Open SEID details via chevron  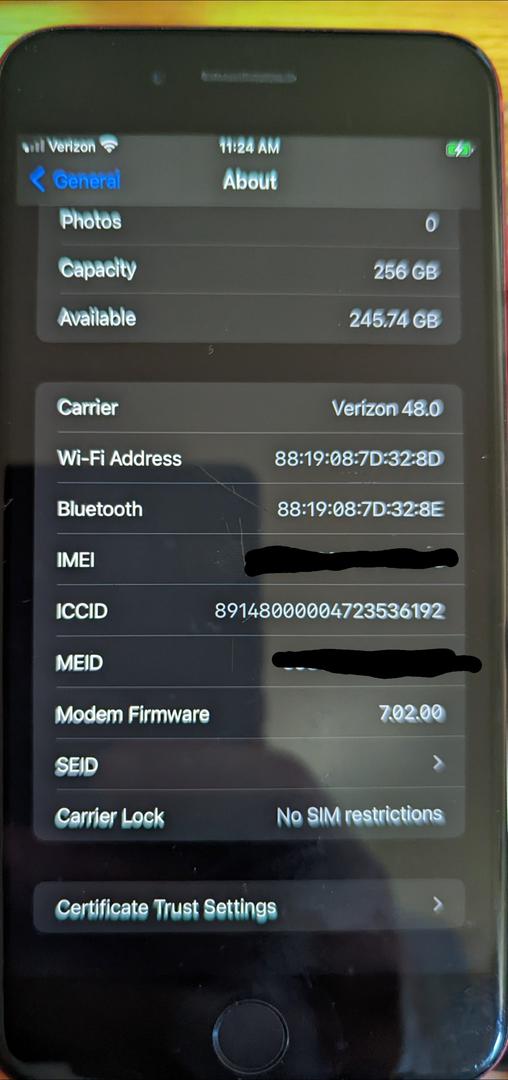[x=438, y=763]
